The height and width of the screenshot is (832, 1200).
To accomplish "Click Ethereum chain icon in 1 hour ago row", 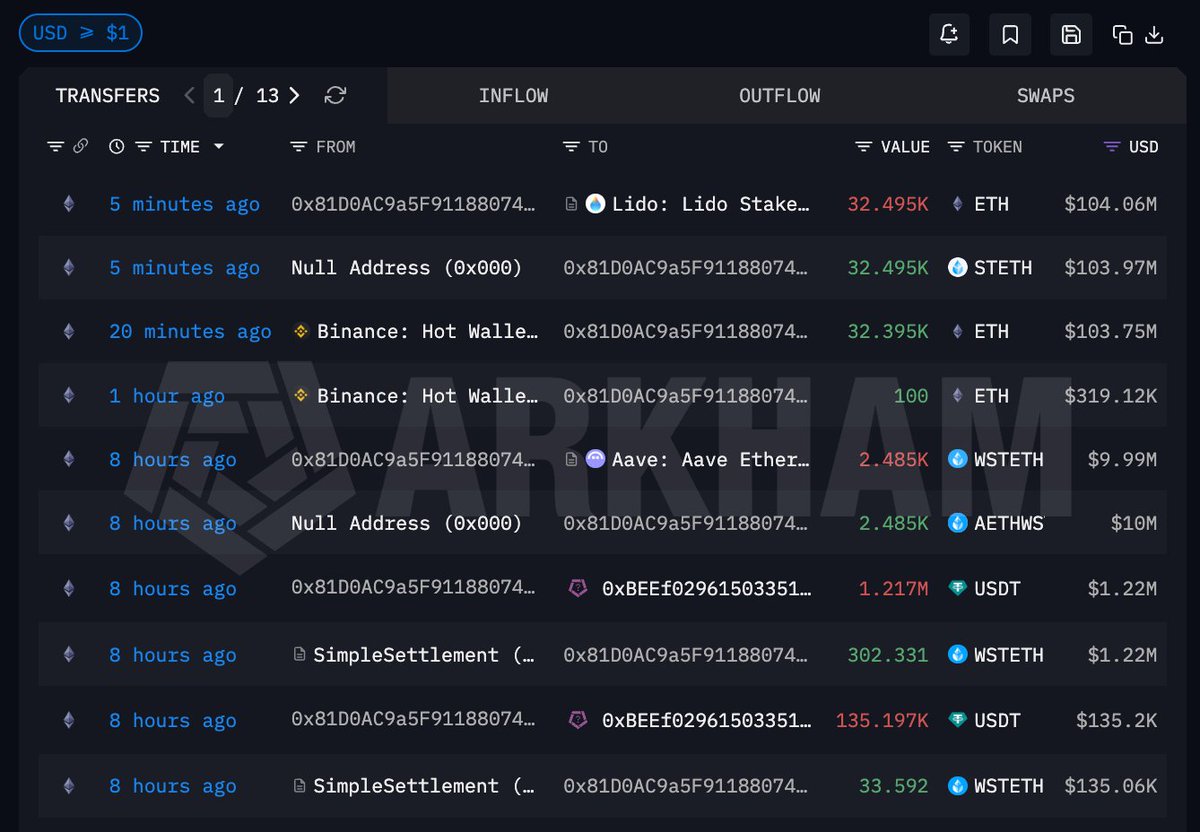I will [x=69, y=396].
